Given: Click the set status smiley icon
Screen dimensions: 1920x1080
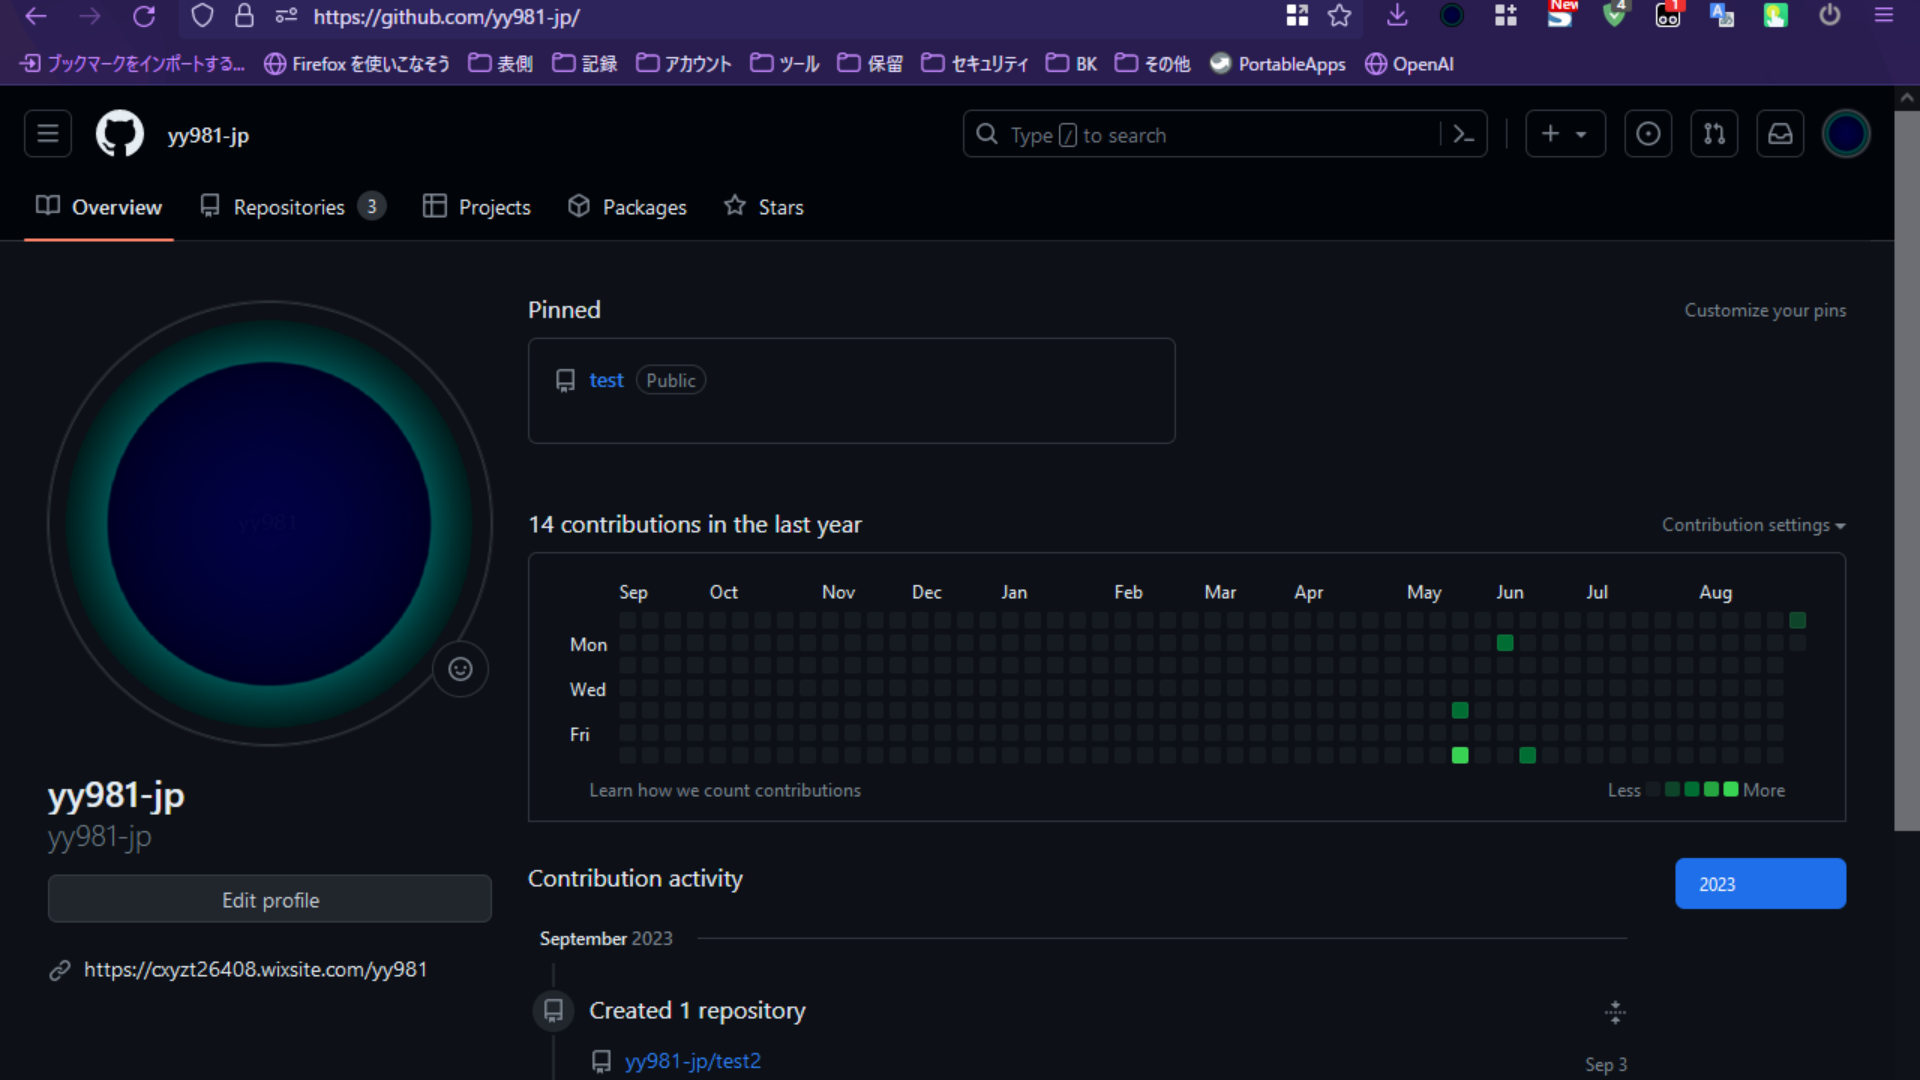Looking at the screenshot, I should point(460,669).
